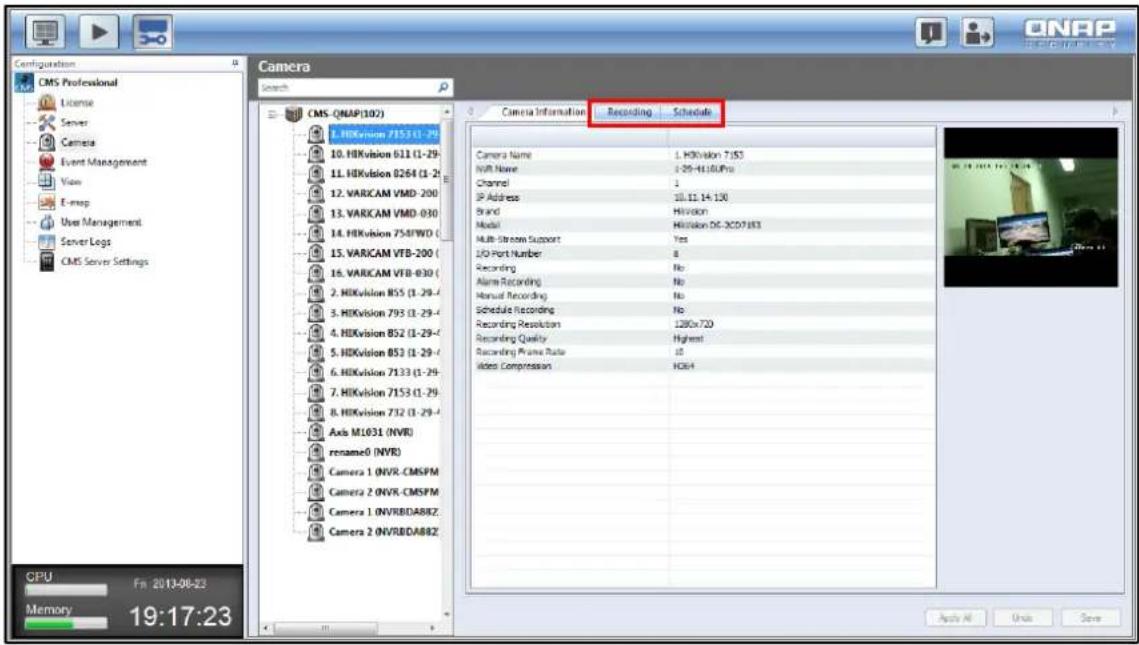Select camera 2. HIKvision 855
Image resolution: width=1139 pixels, height=645 pixels.
point(384,293)
